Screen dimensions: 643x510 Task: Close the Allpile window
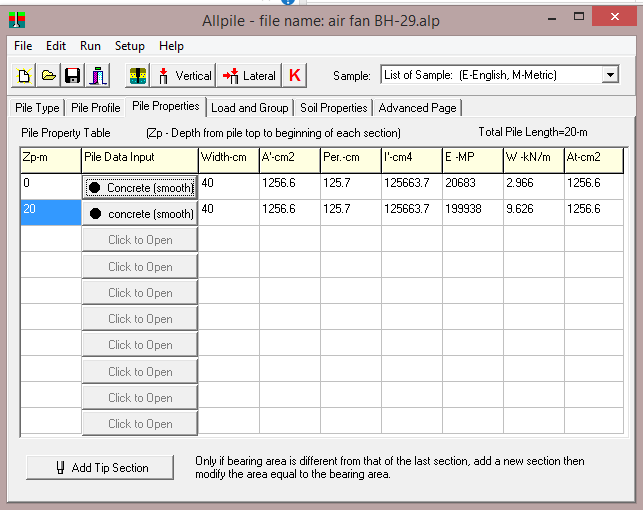point(614,17)
